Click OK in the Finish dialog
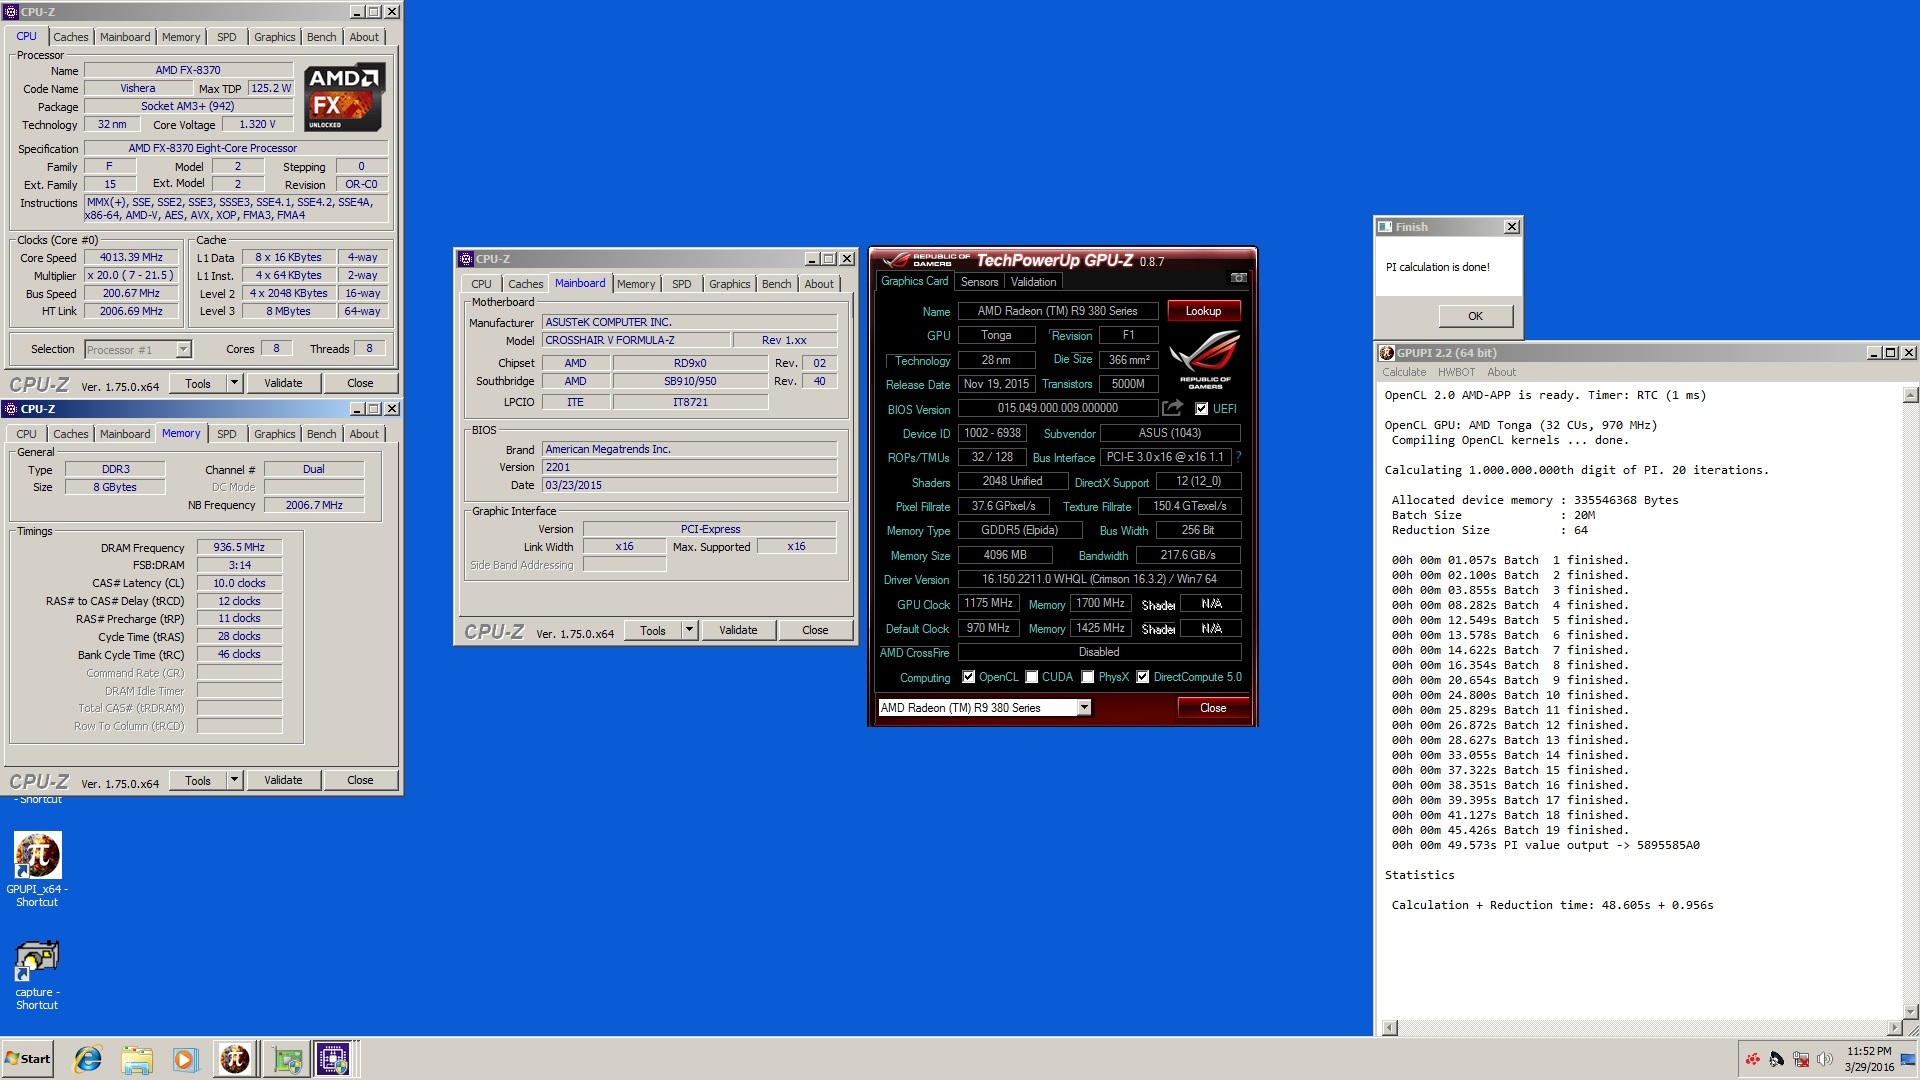The height and width of the screenshot is (1080, 1920). click(x=1475, y=316)
